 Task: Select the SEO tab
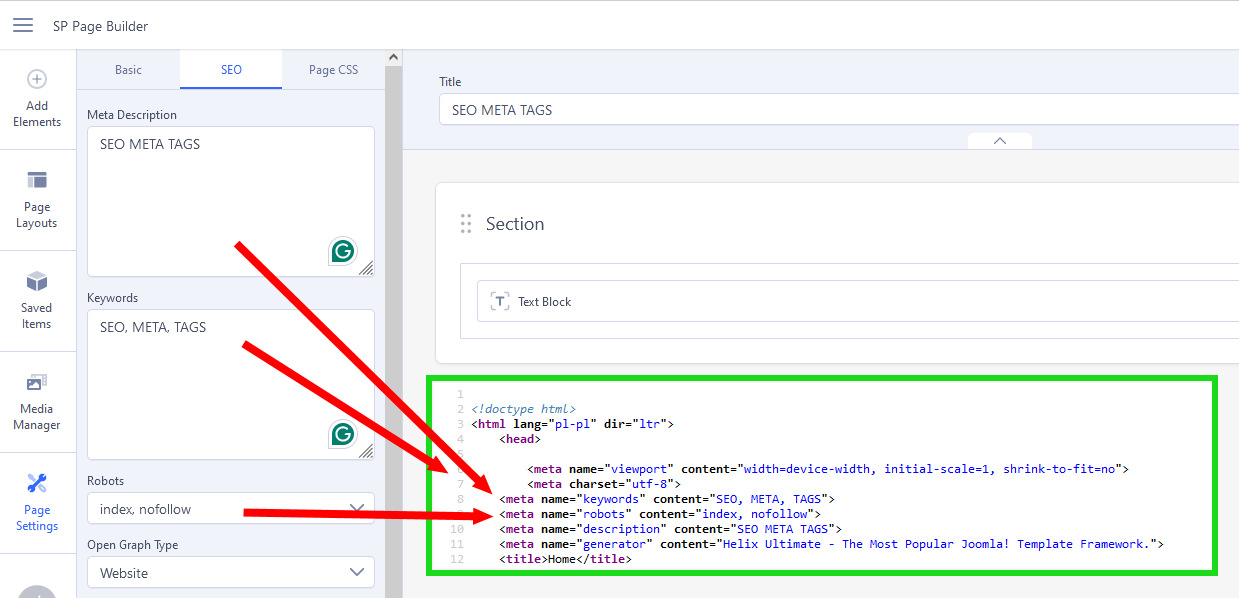(x=231, y=70)
